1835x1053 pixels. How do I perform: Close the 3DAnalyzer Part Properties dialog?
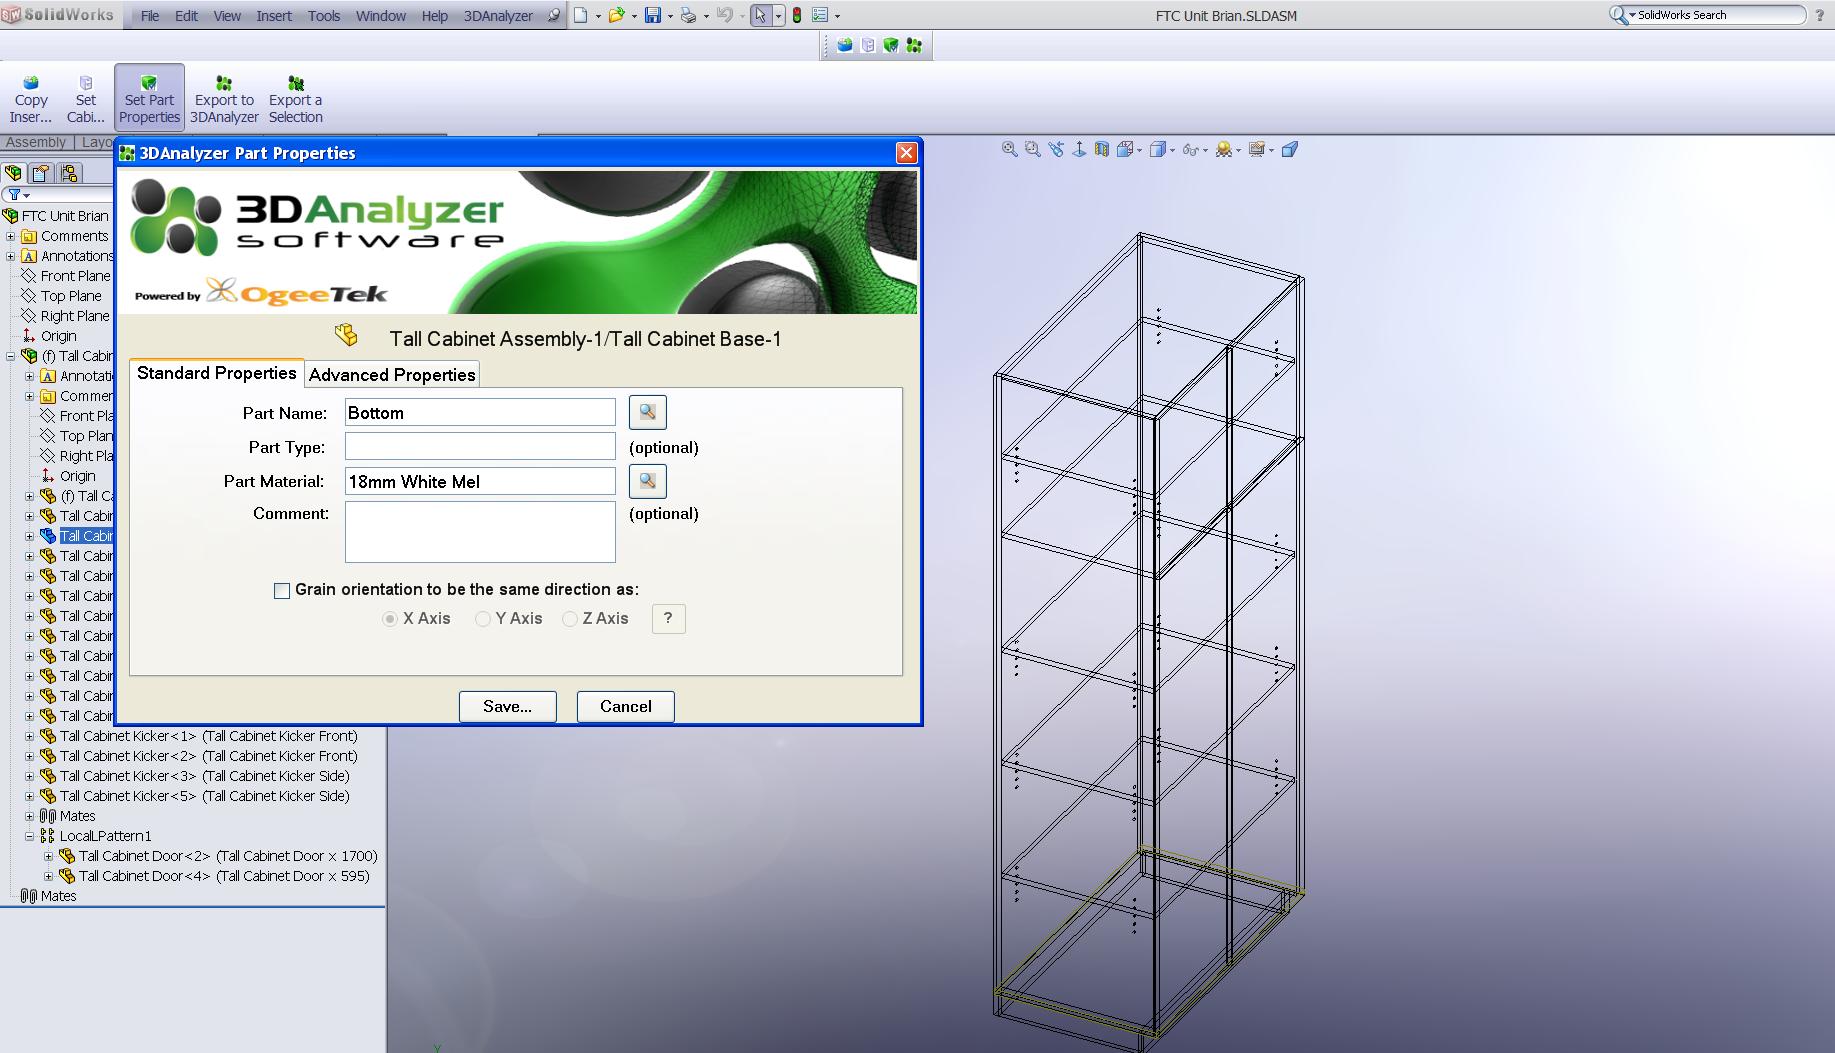coord(906,153)
